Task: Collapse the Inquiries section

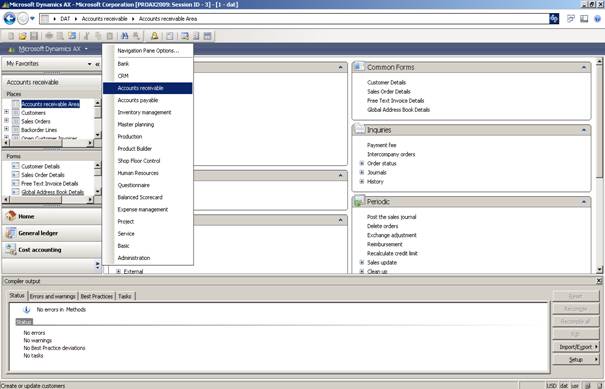Action: pyautogui.click(x=583, y=130)
